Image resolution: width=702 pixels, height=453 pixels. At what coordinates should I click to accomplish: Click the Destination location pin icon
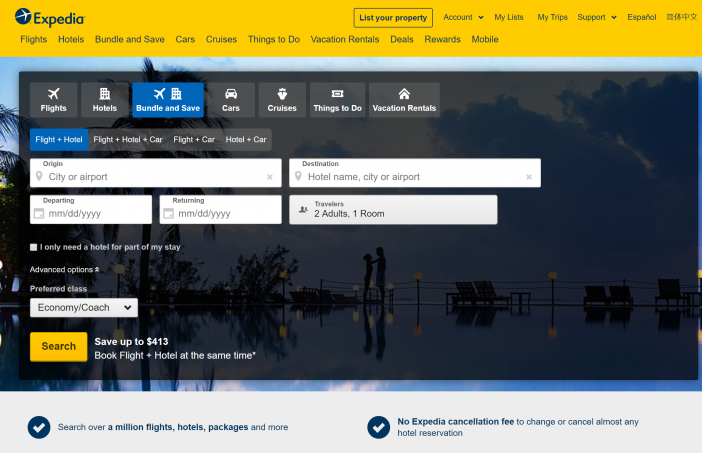coord(298,176)
